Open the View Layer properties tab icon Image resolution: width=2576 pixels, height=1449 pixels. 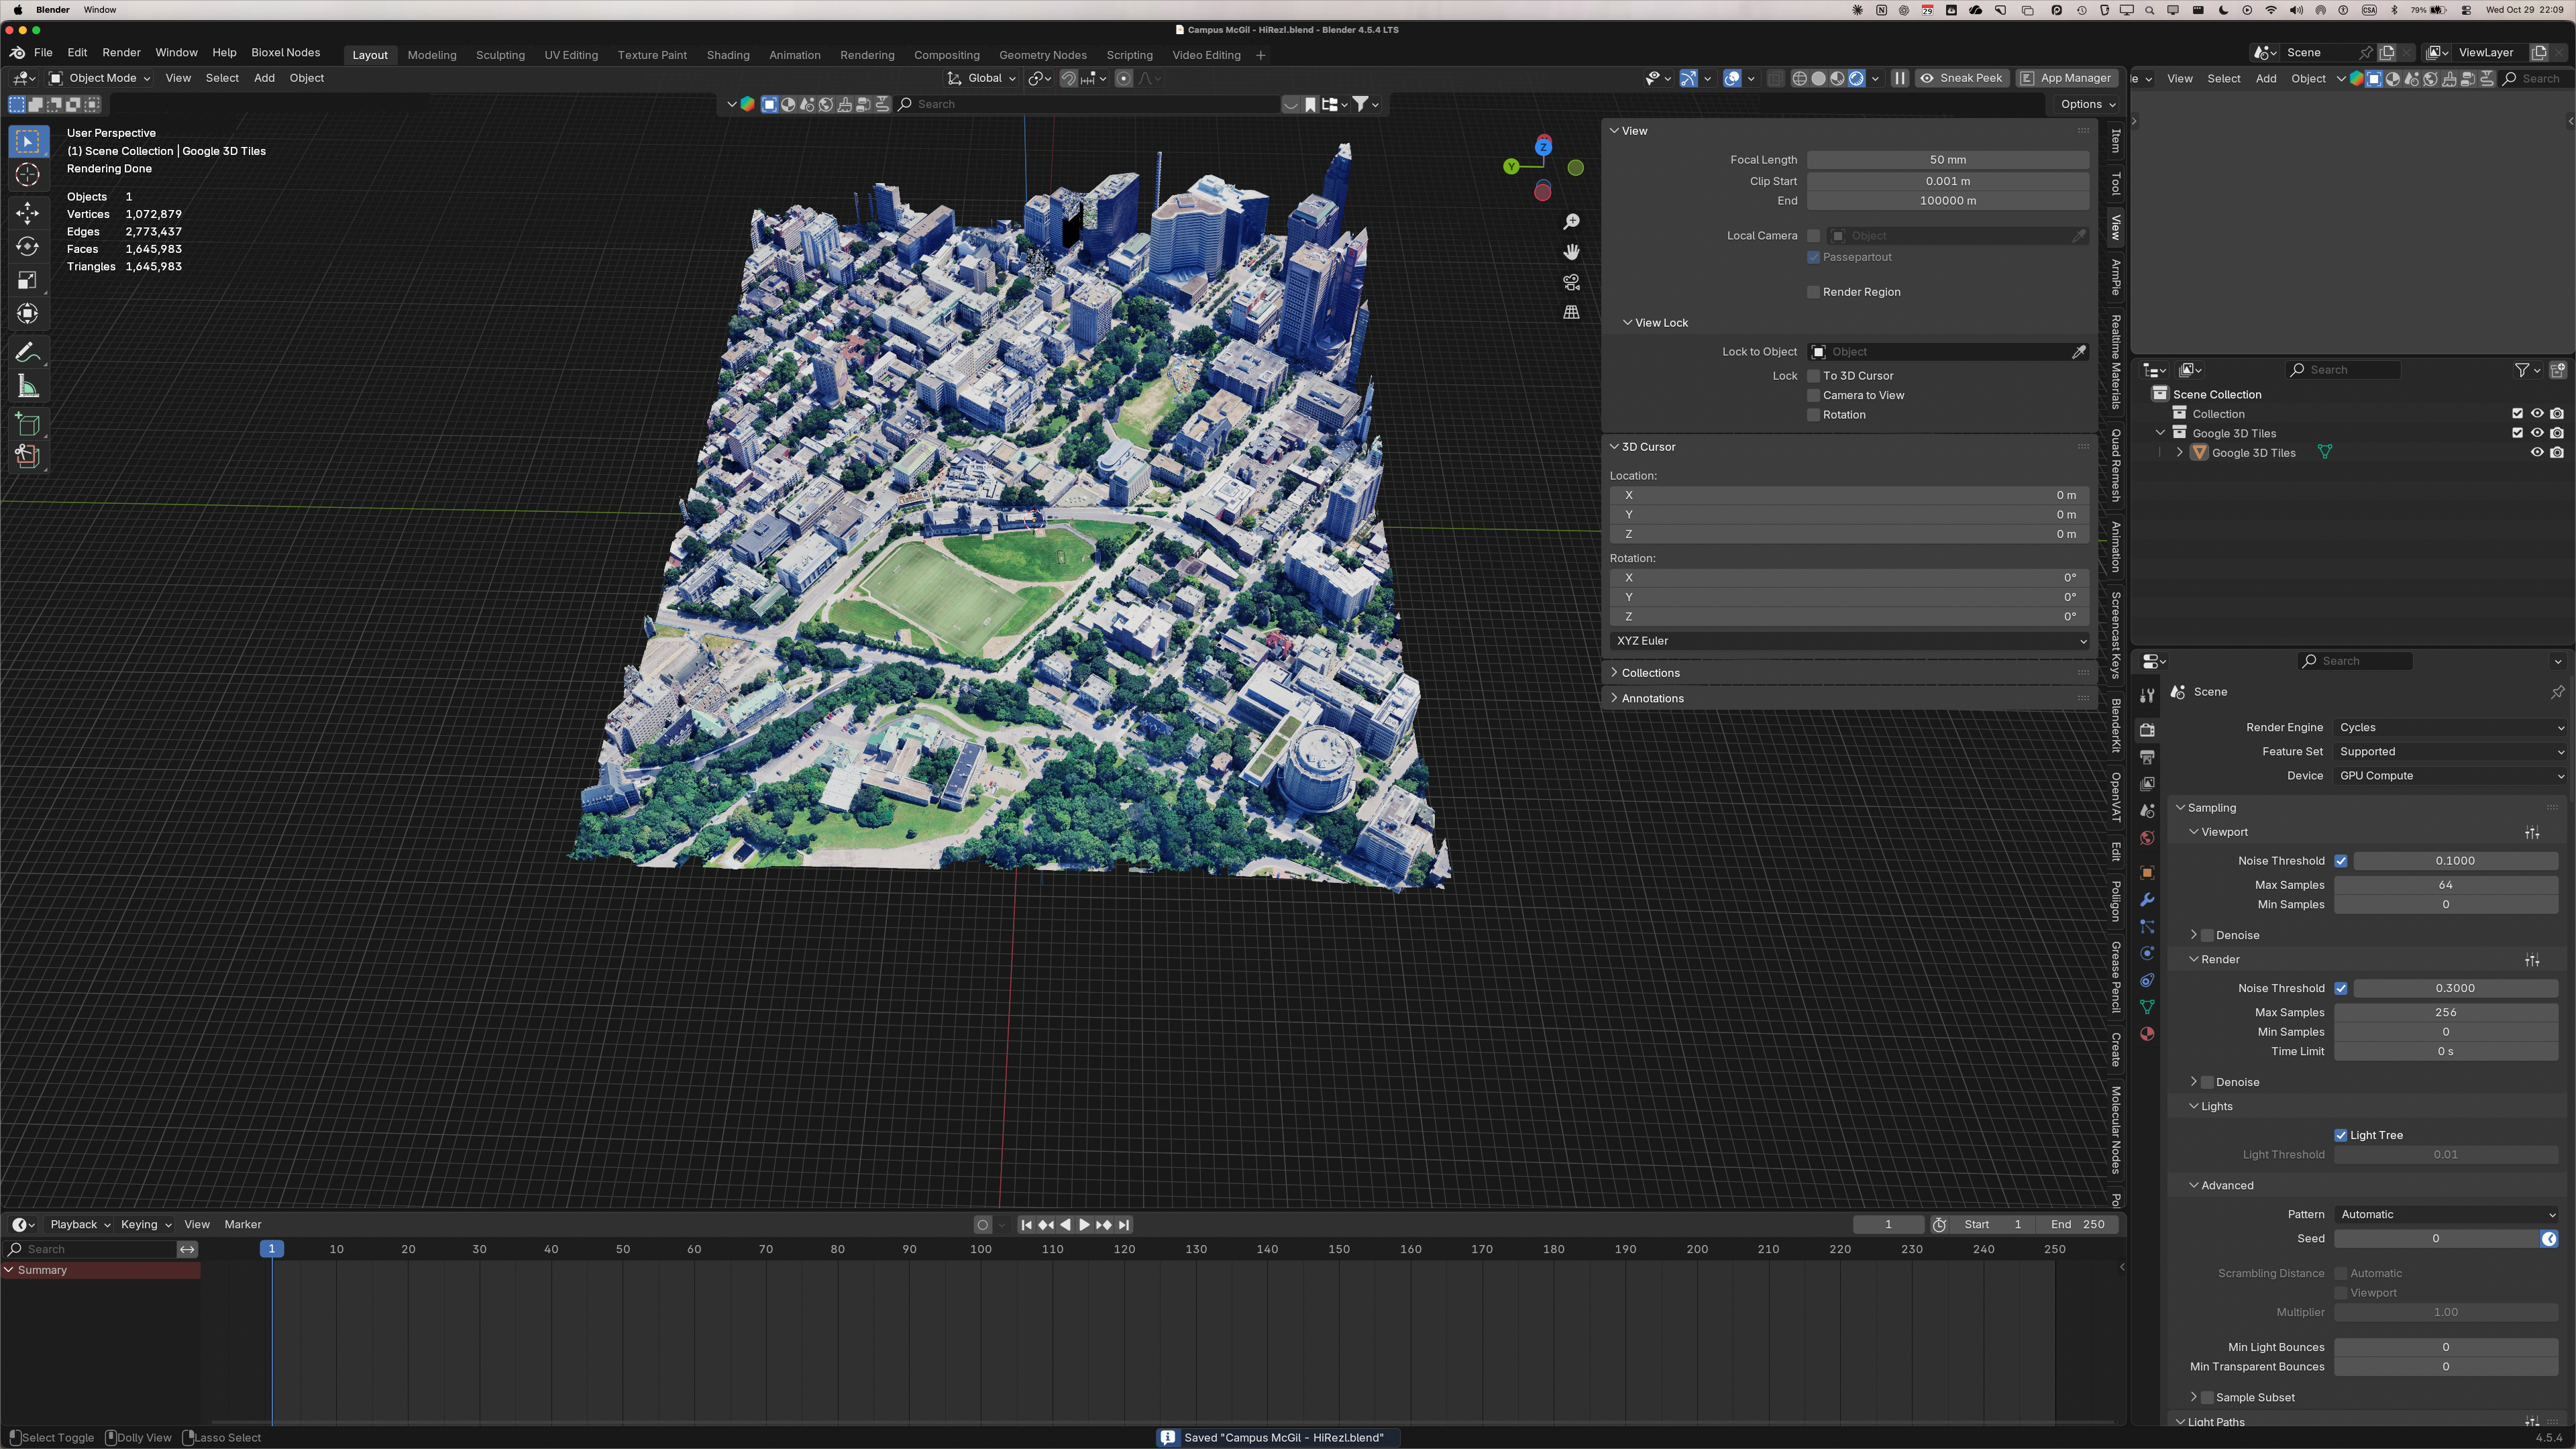(2147, 784)
